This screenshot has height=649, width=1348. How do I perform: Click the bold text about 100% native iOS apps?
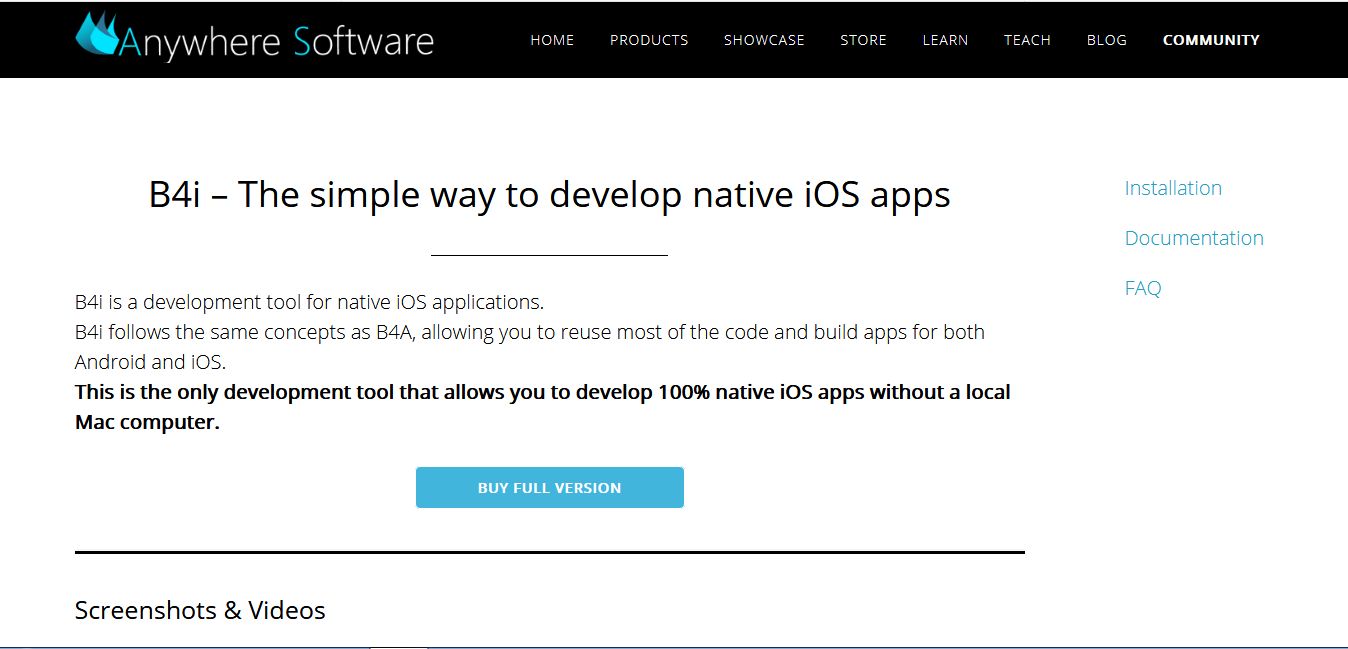click(x=543, y=407)
